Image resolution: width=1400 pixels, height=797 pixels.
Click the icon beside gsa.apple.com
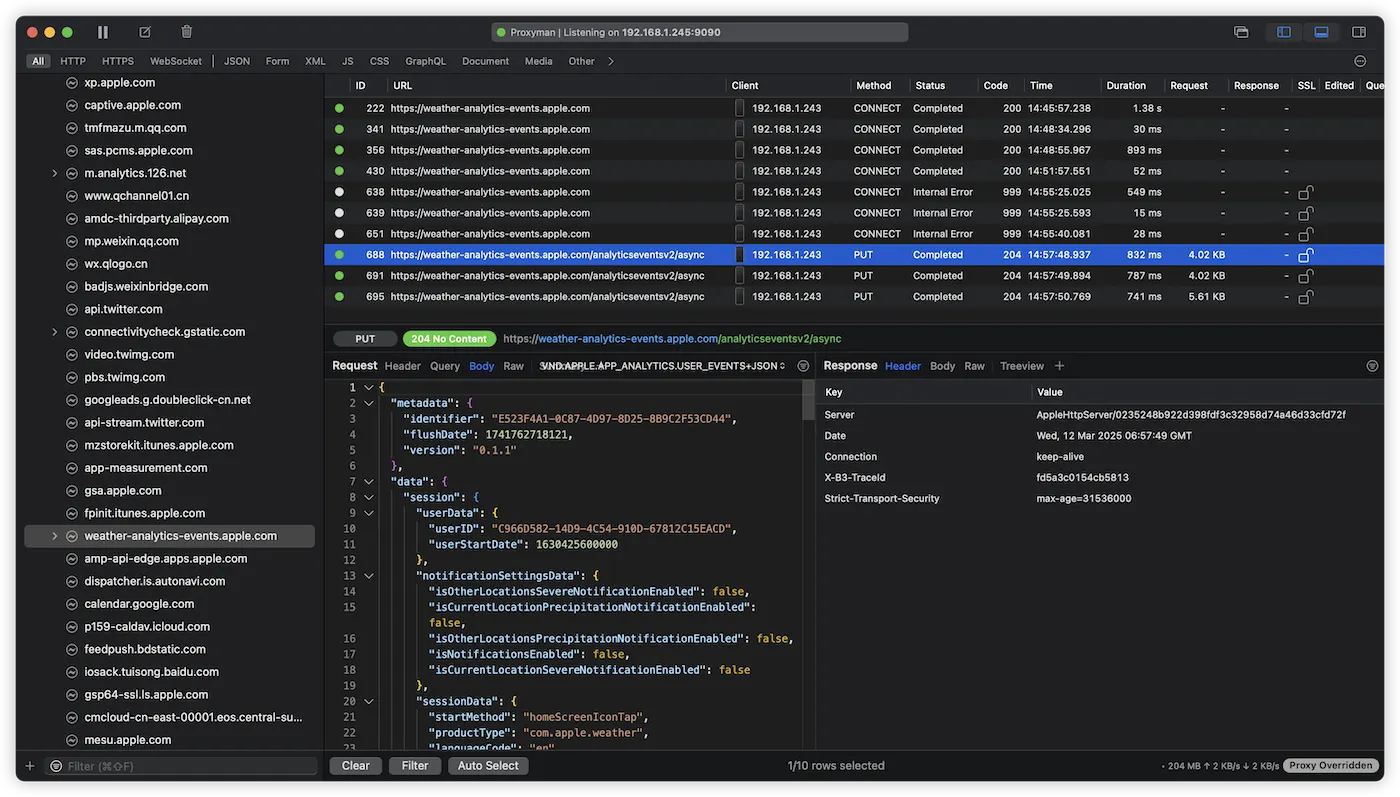click(72, 491)
